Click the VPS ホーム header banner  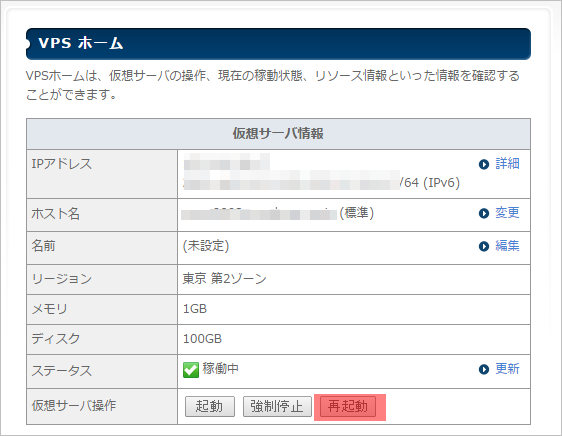click(278, 44)
